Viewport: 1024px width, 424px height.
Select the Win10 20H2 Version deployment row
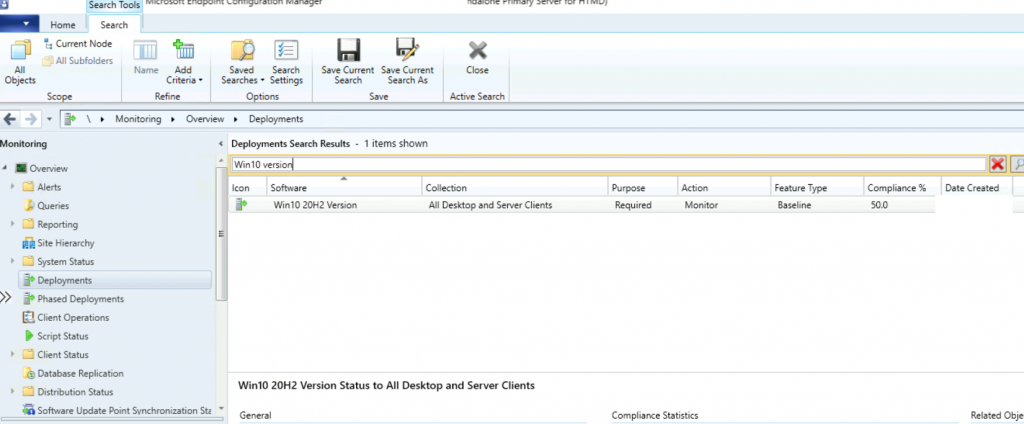point(582,205)
